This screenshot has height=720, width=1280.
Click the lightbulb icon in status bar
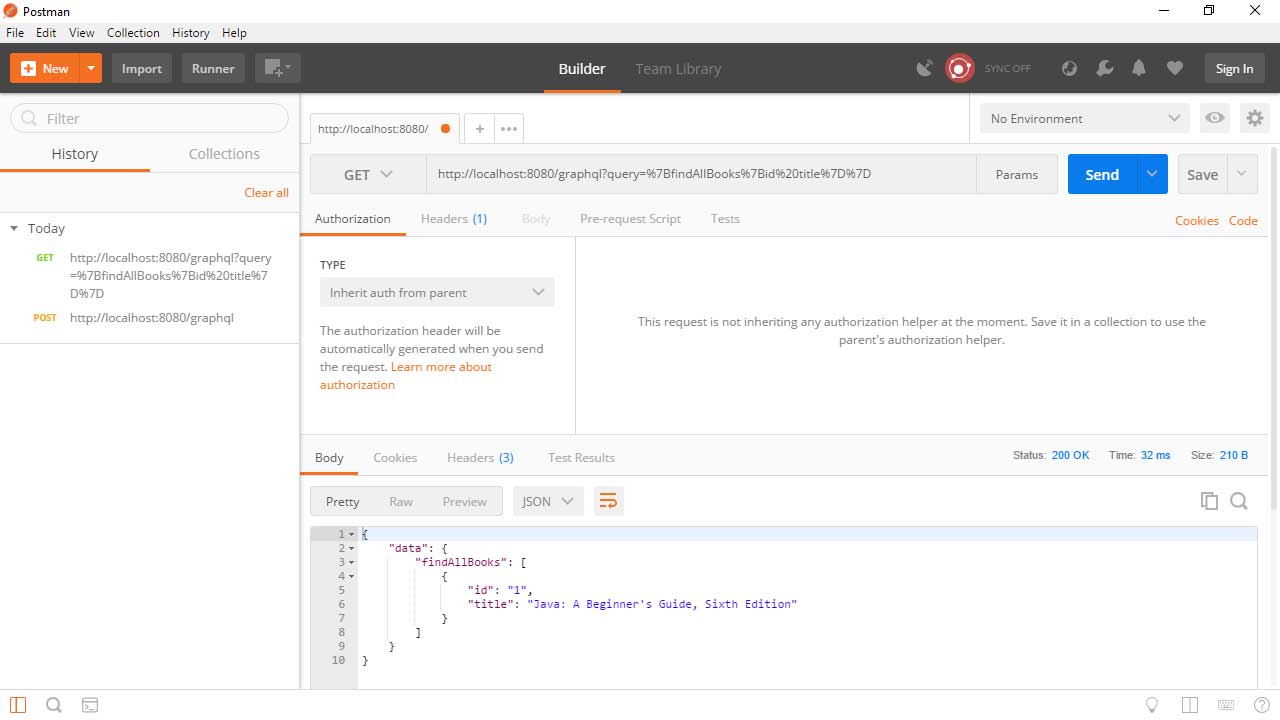[x=1152, y=705]
